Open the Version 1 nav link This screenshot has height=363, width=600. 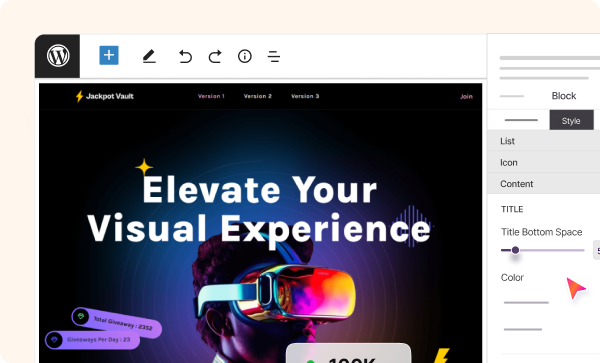[x=211, y=96]
